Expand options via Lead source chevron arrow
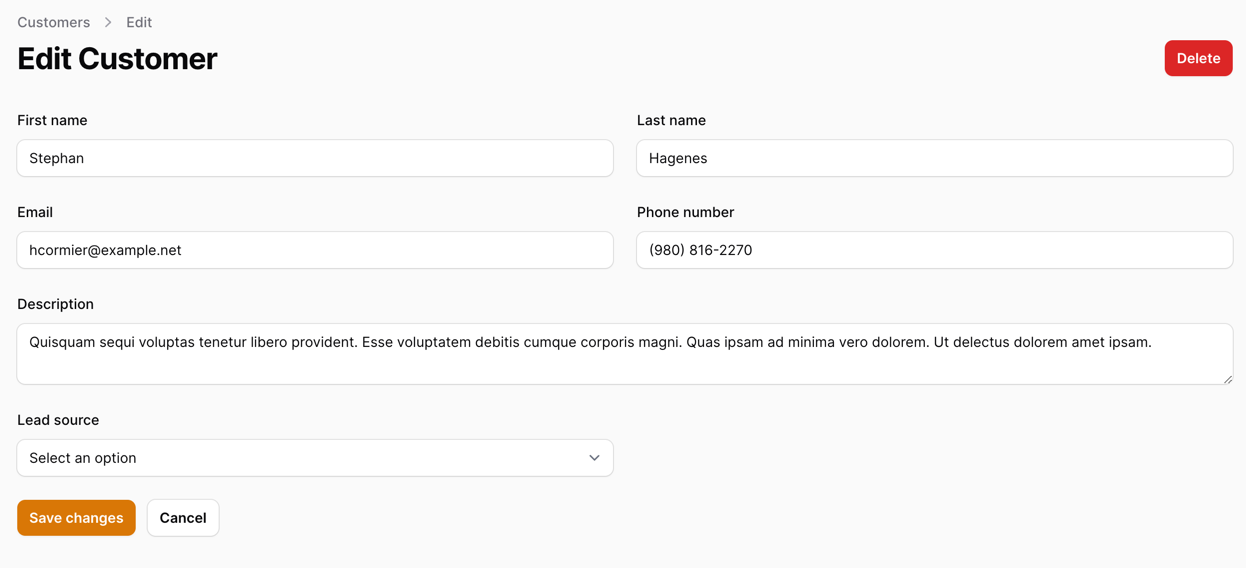This screenshot has width=1246, height=568. (594, 458)
